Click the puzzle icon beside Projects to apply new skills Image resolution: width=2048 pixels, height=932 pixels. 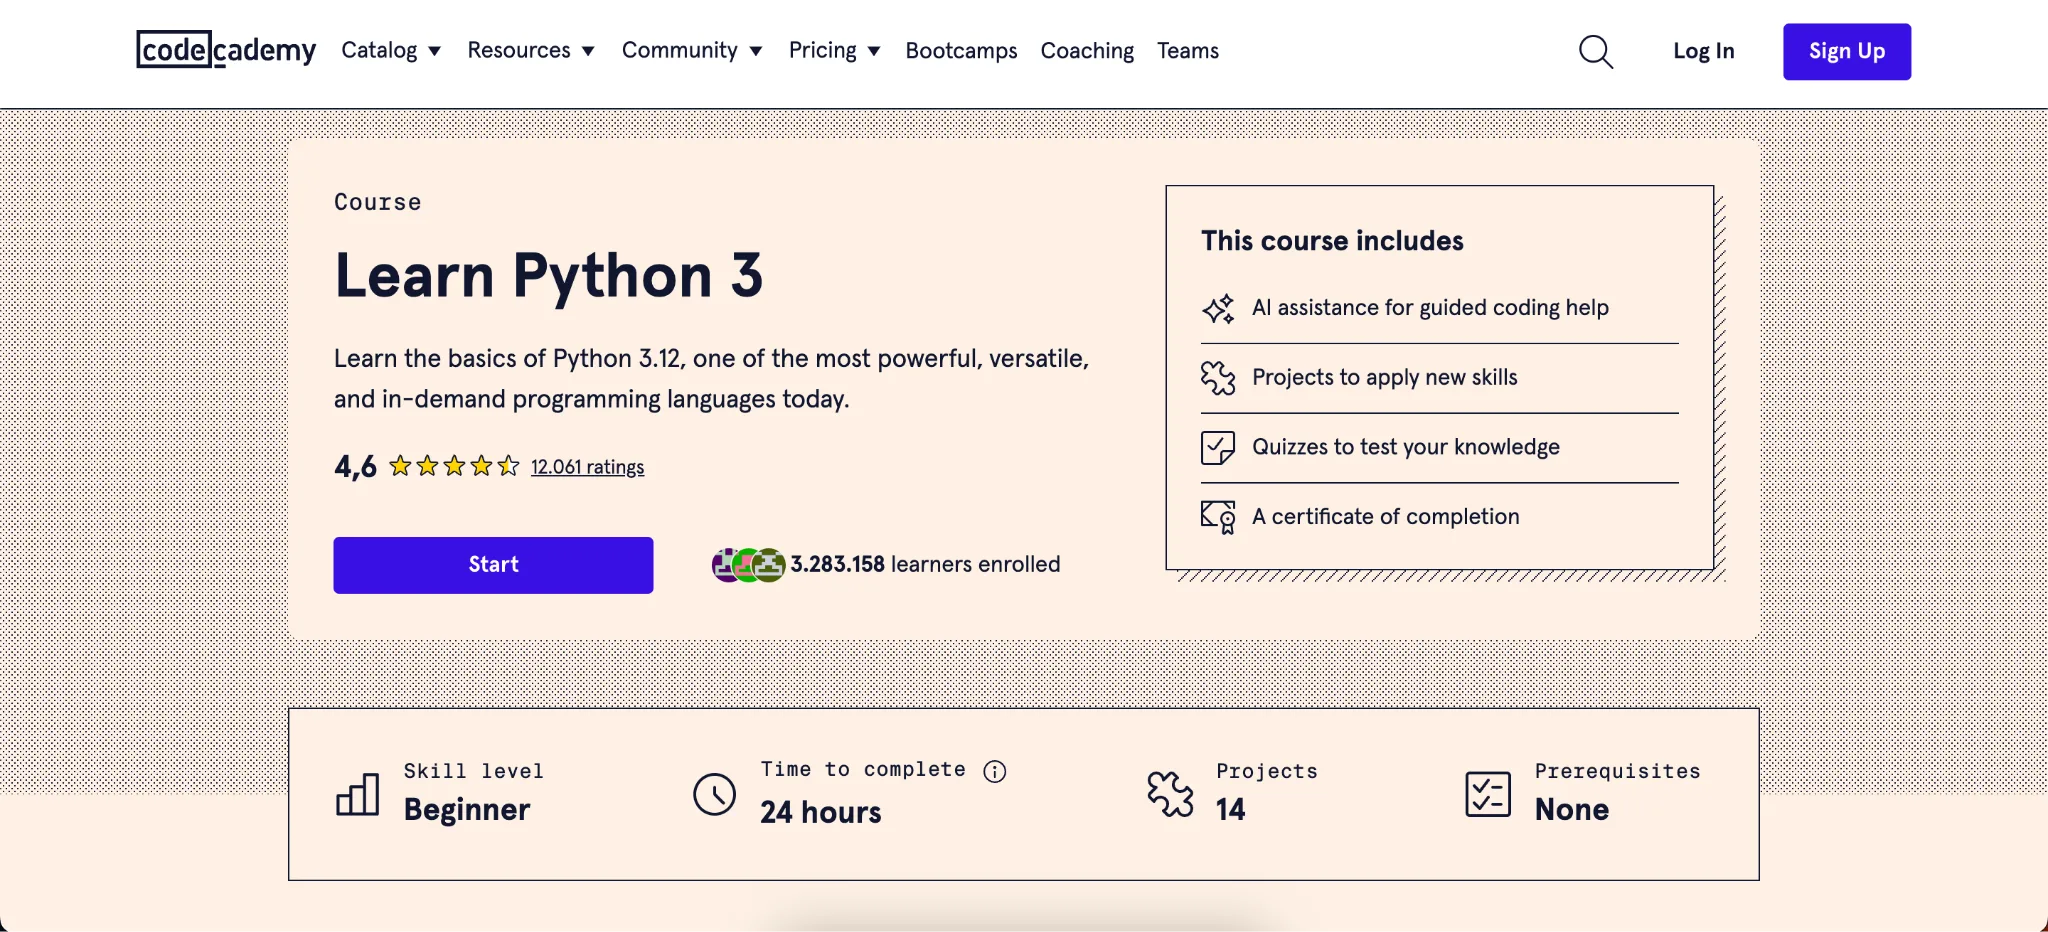(1218, 378)
